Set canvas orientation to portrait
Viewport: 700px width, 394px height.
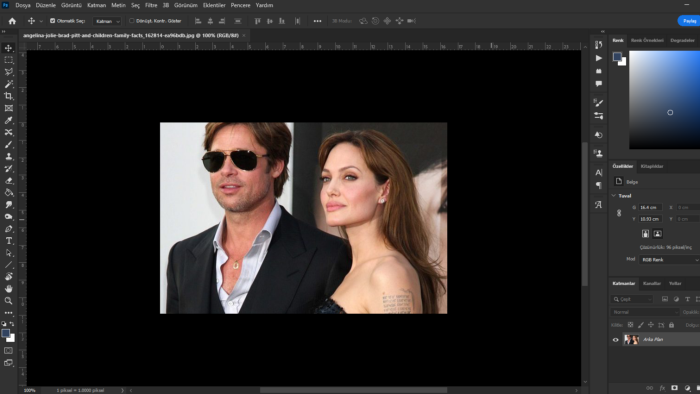[645, 233]
